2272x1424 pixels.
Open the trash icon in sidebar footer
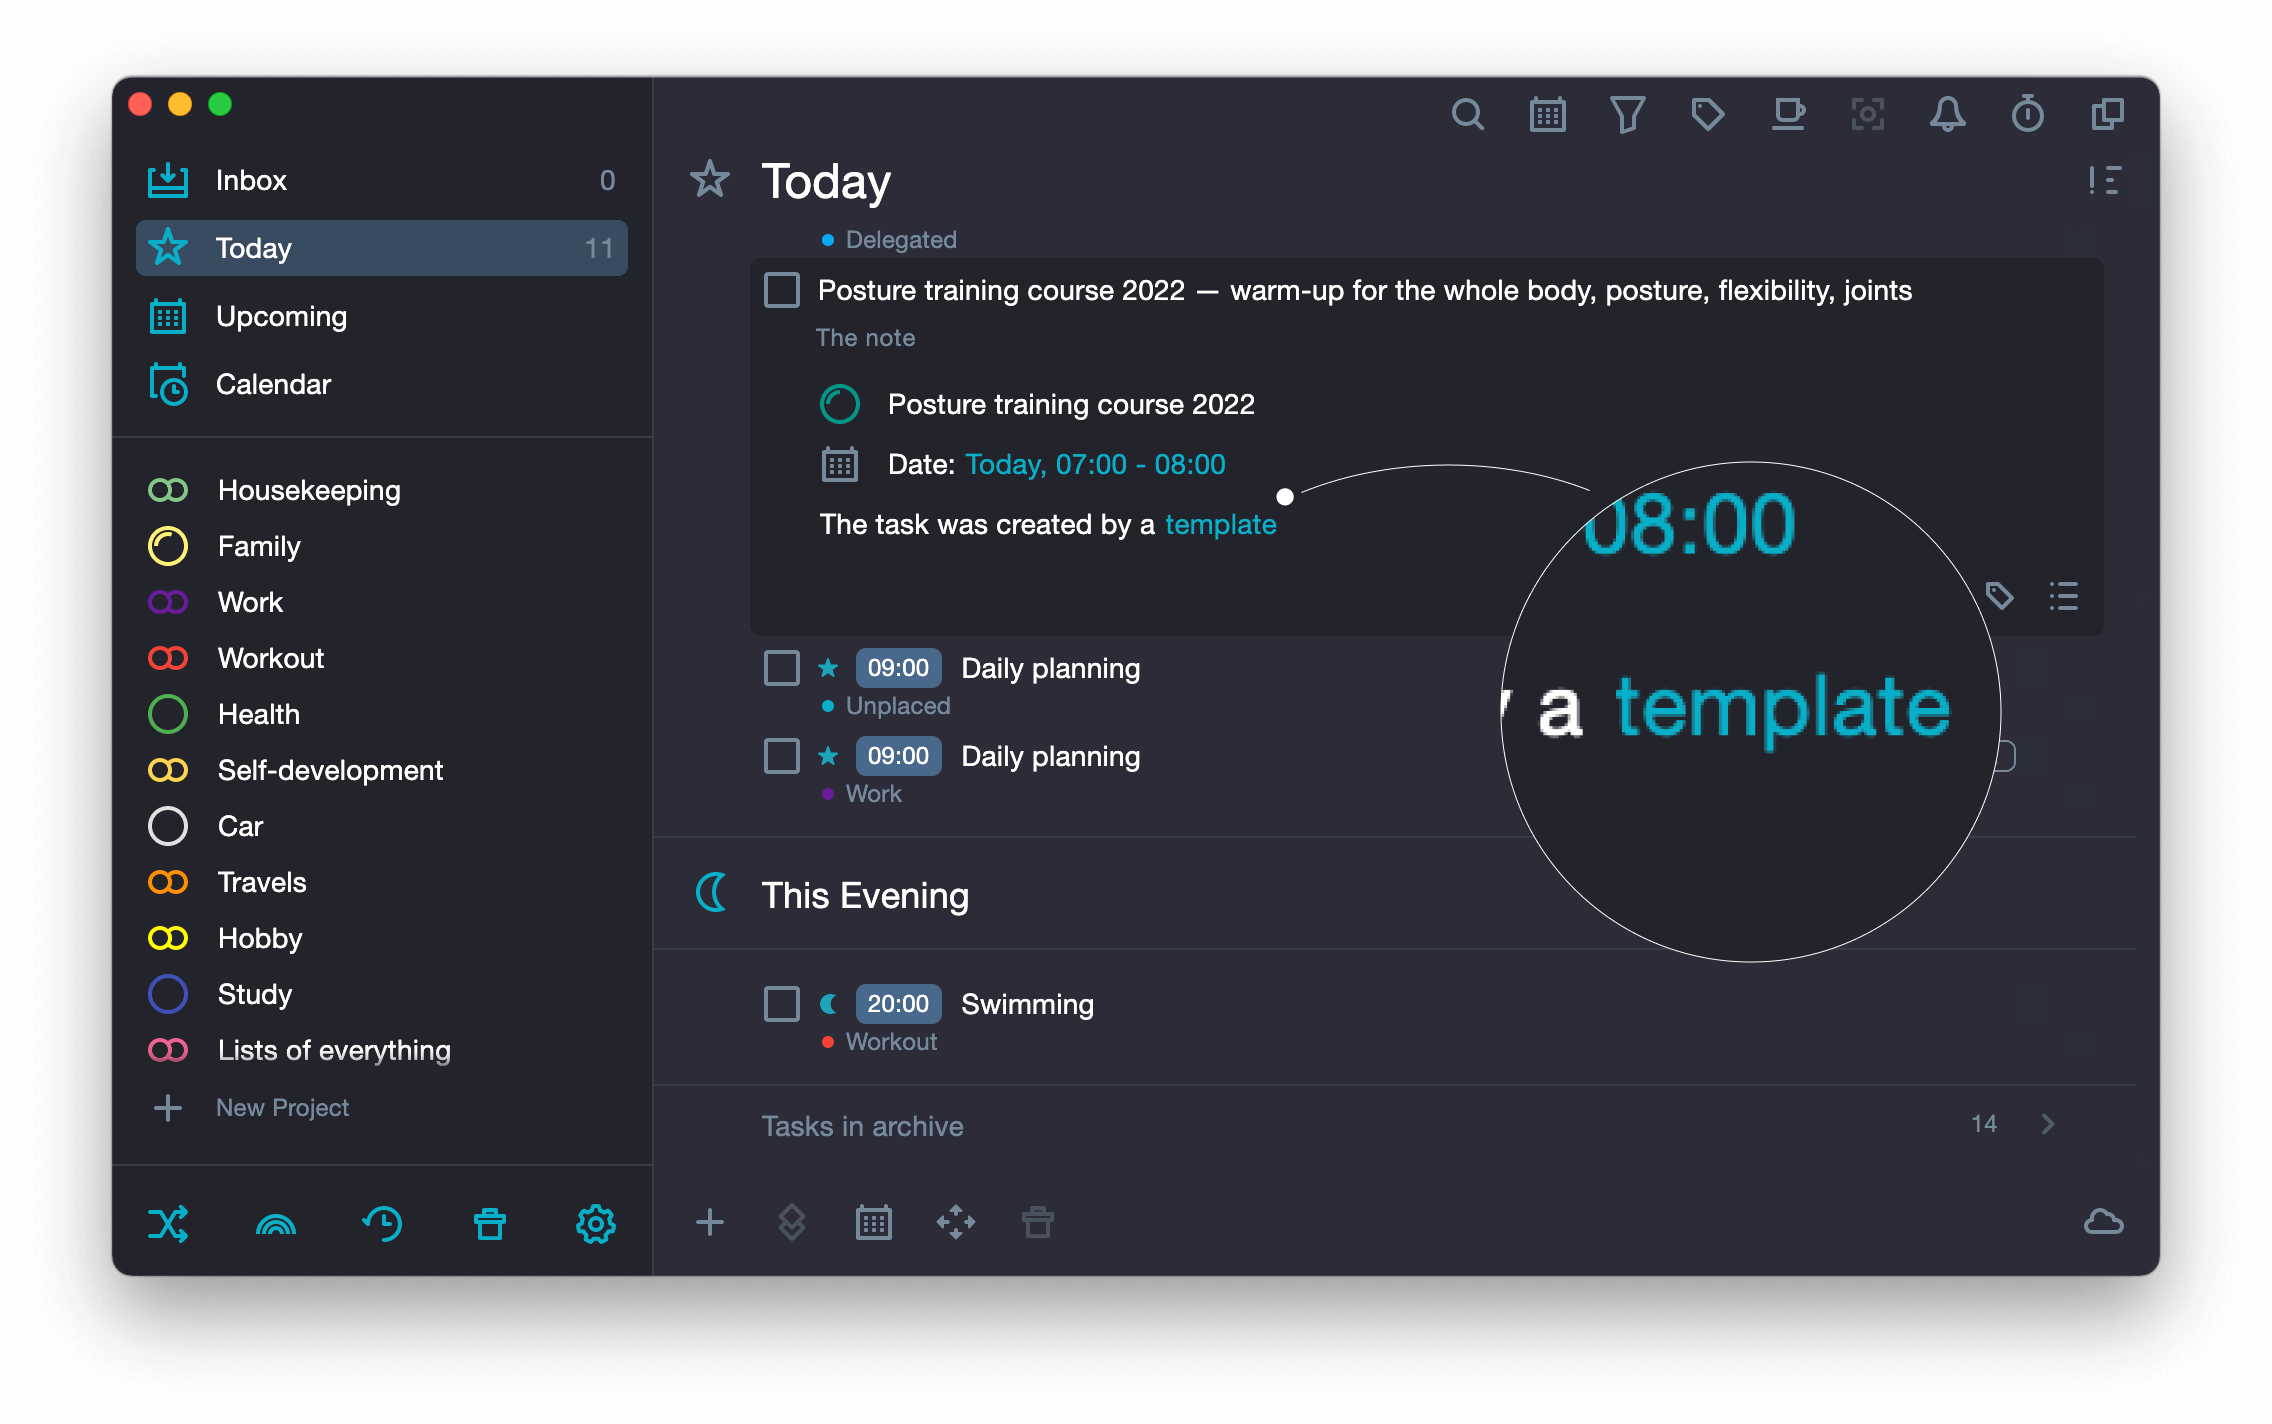[x=490, y=1223]
